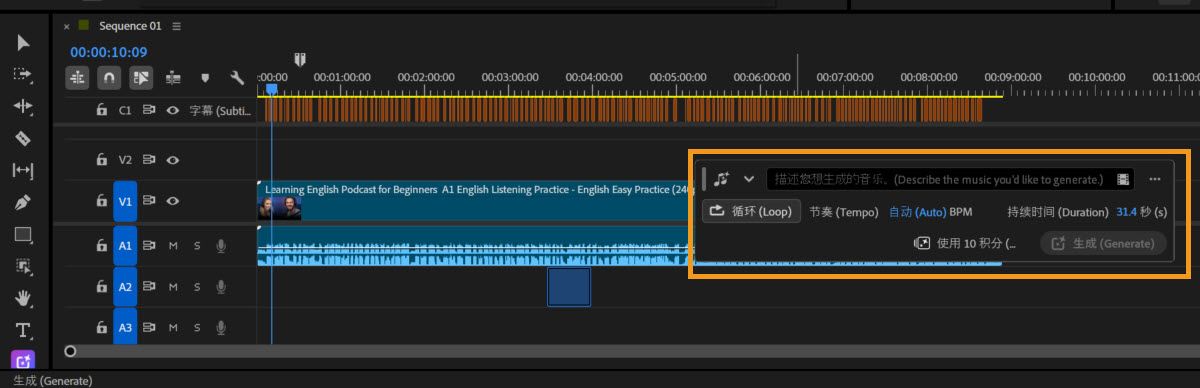Toggle the Loop button

pos(751,212)
